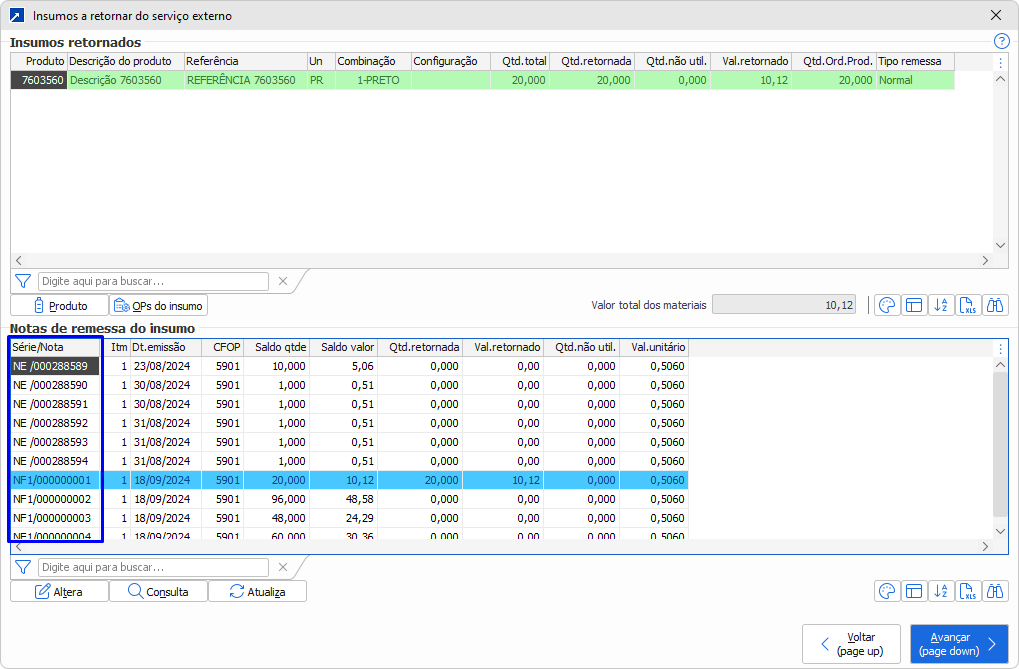Select note row NE /000288592
Screen dimensions: 1019x669
(55, 423)
